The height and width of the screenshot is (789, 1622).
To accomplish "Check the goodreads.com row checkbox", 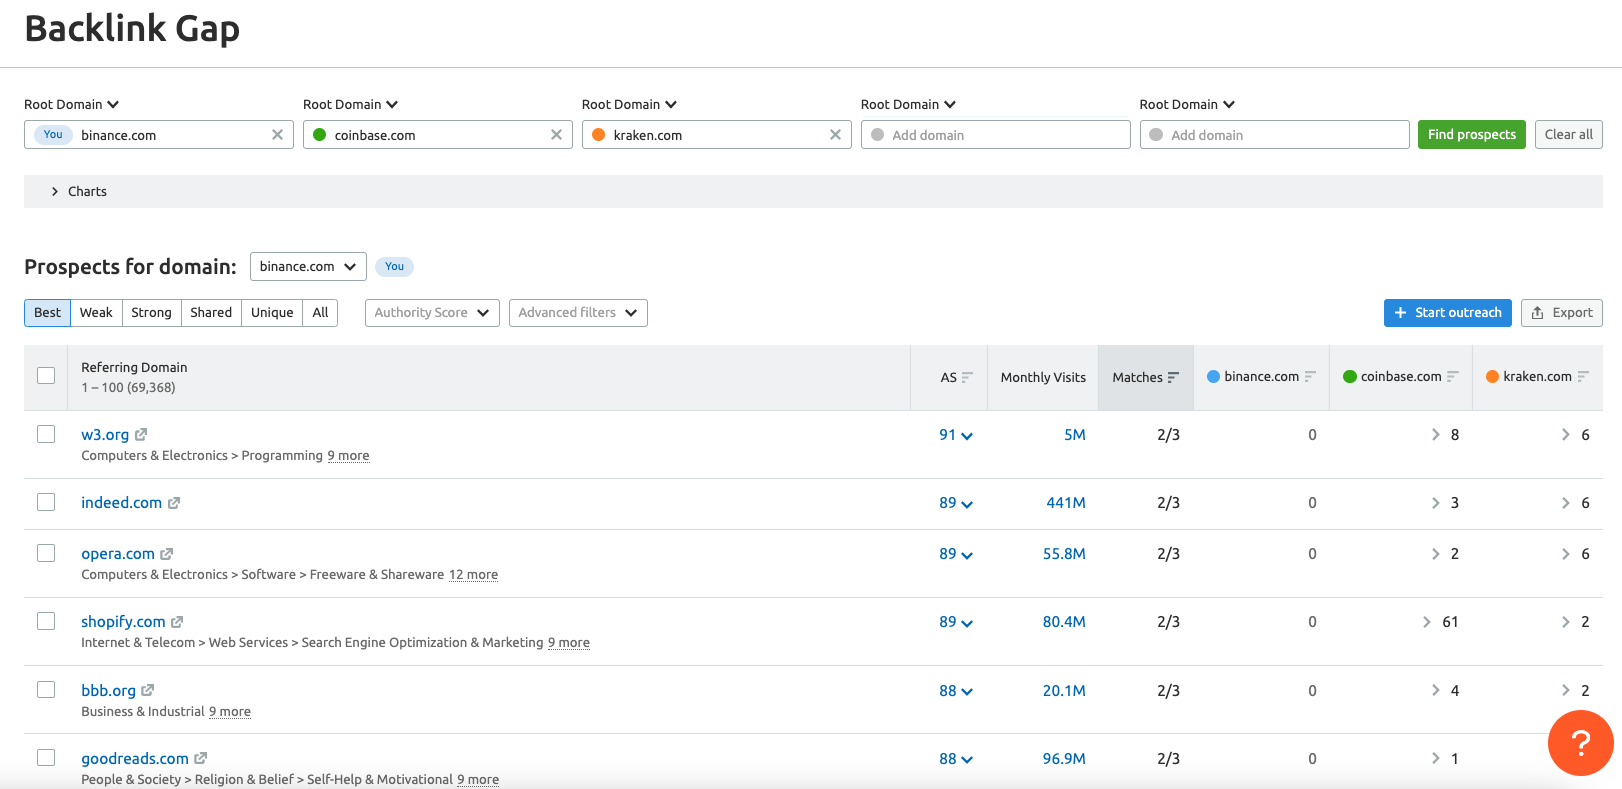I will click(46, 758).
